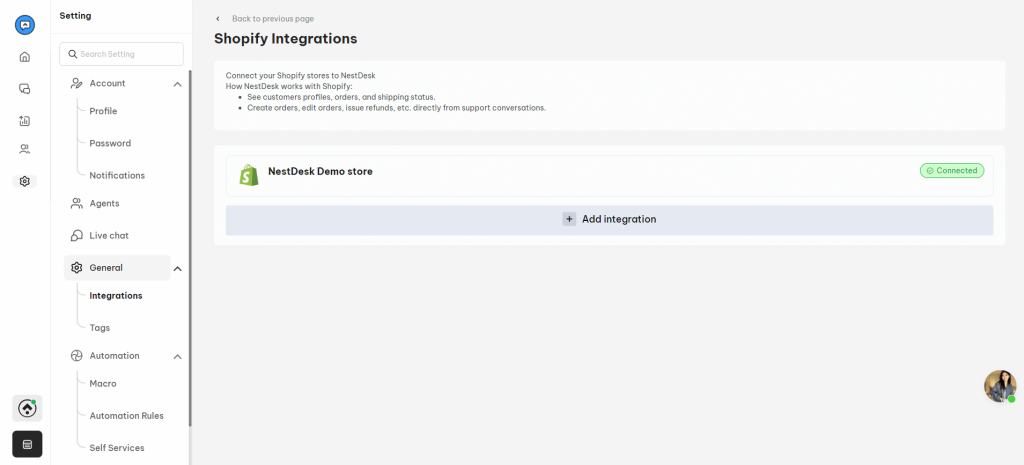Open Macro settings
The width and height of the screenshot is (1024, 465).
[103, 384]
